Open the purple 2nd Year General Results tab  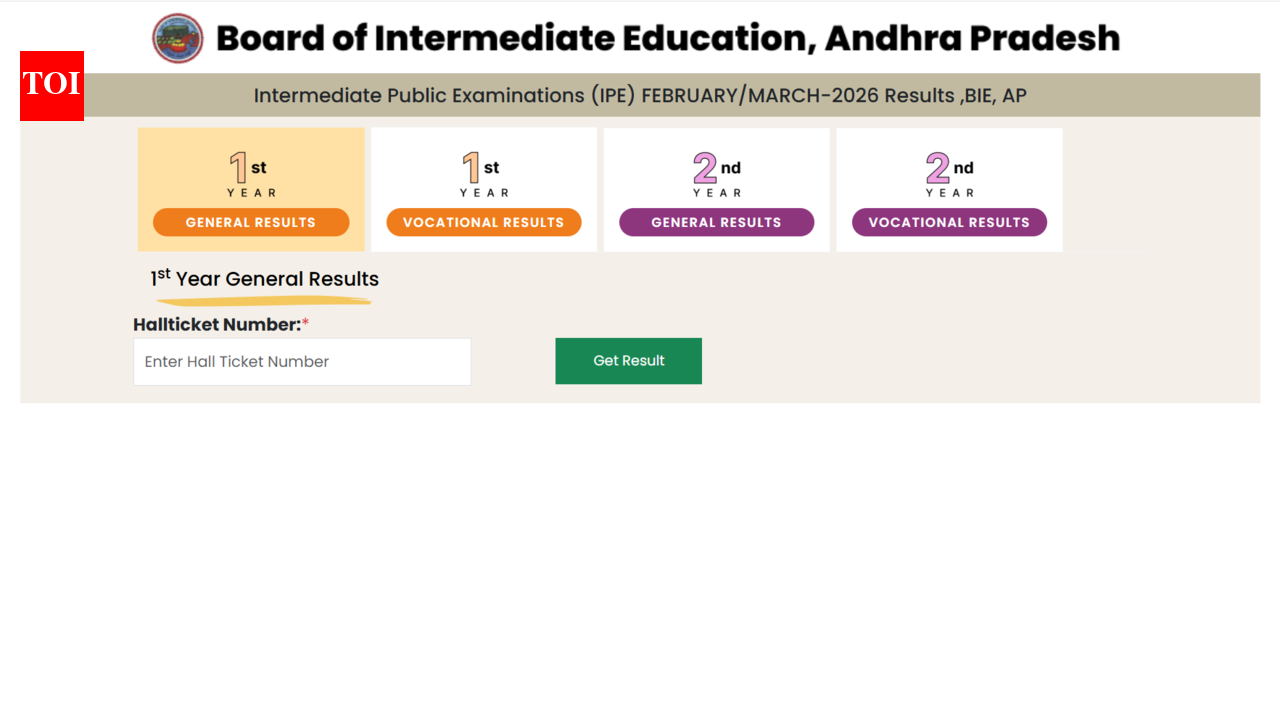click(716, 222)
